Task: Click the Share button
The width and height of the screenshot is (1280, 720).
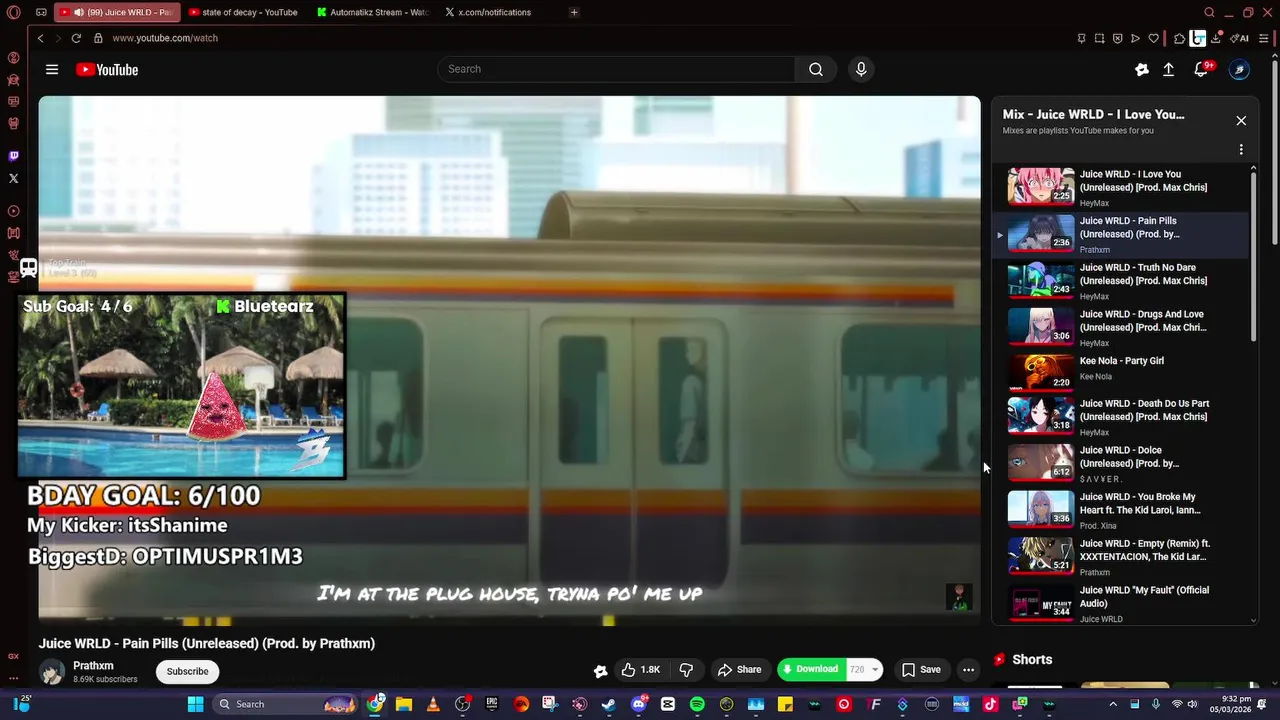Action: tap(740, 670)
